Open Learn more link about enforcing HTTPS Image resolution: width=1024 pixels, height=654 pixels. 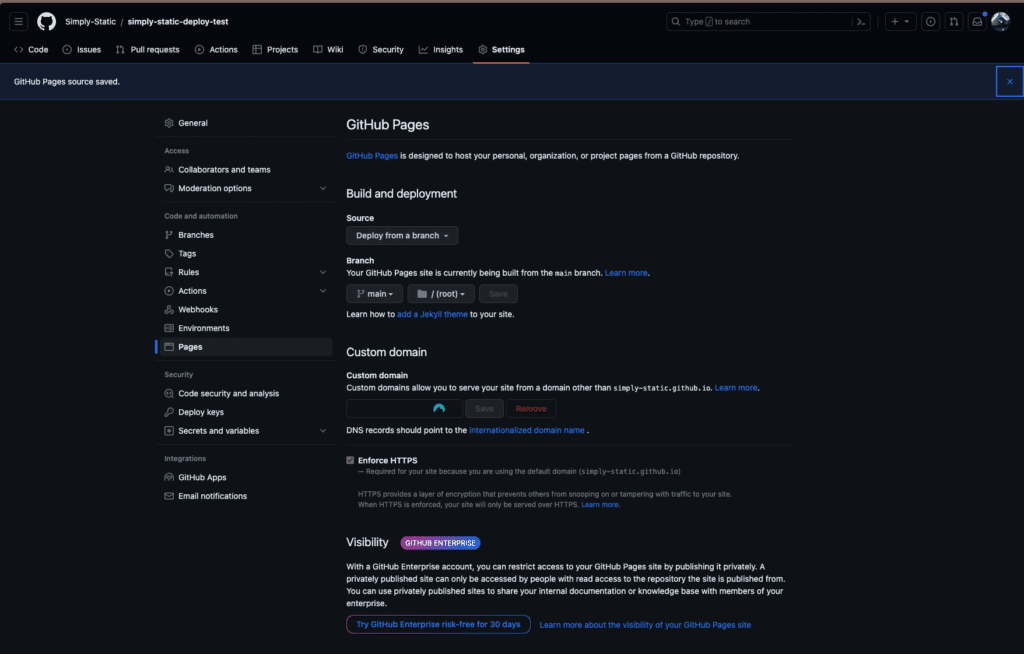tap(600, 504)
